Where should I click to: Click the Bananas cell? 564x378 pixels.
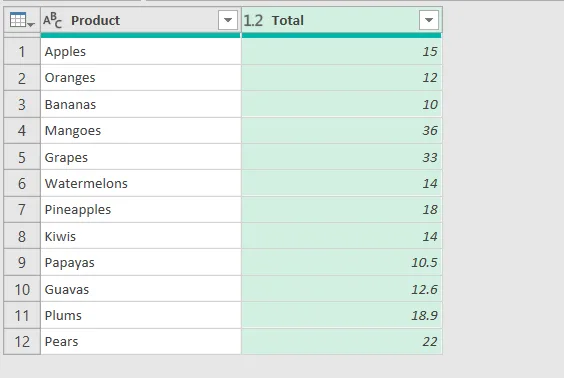pos(141,104)
